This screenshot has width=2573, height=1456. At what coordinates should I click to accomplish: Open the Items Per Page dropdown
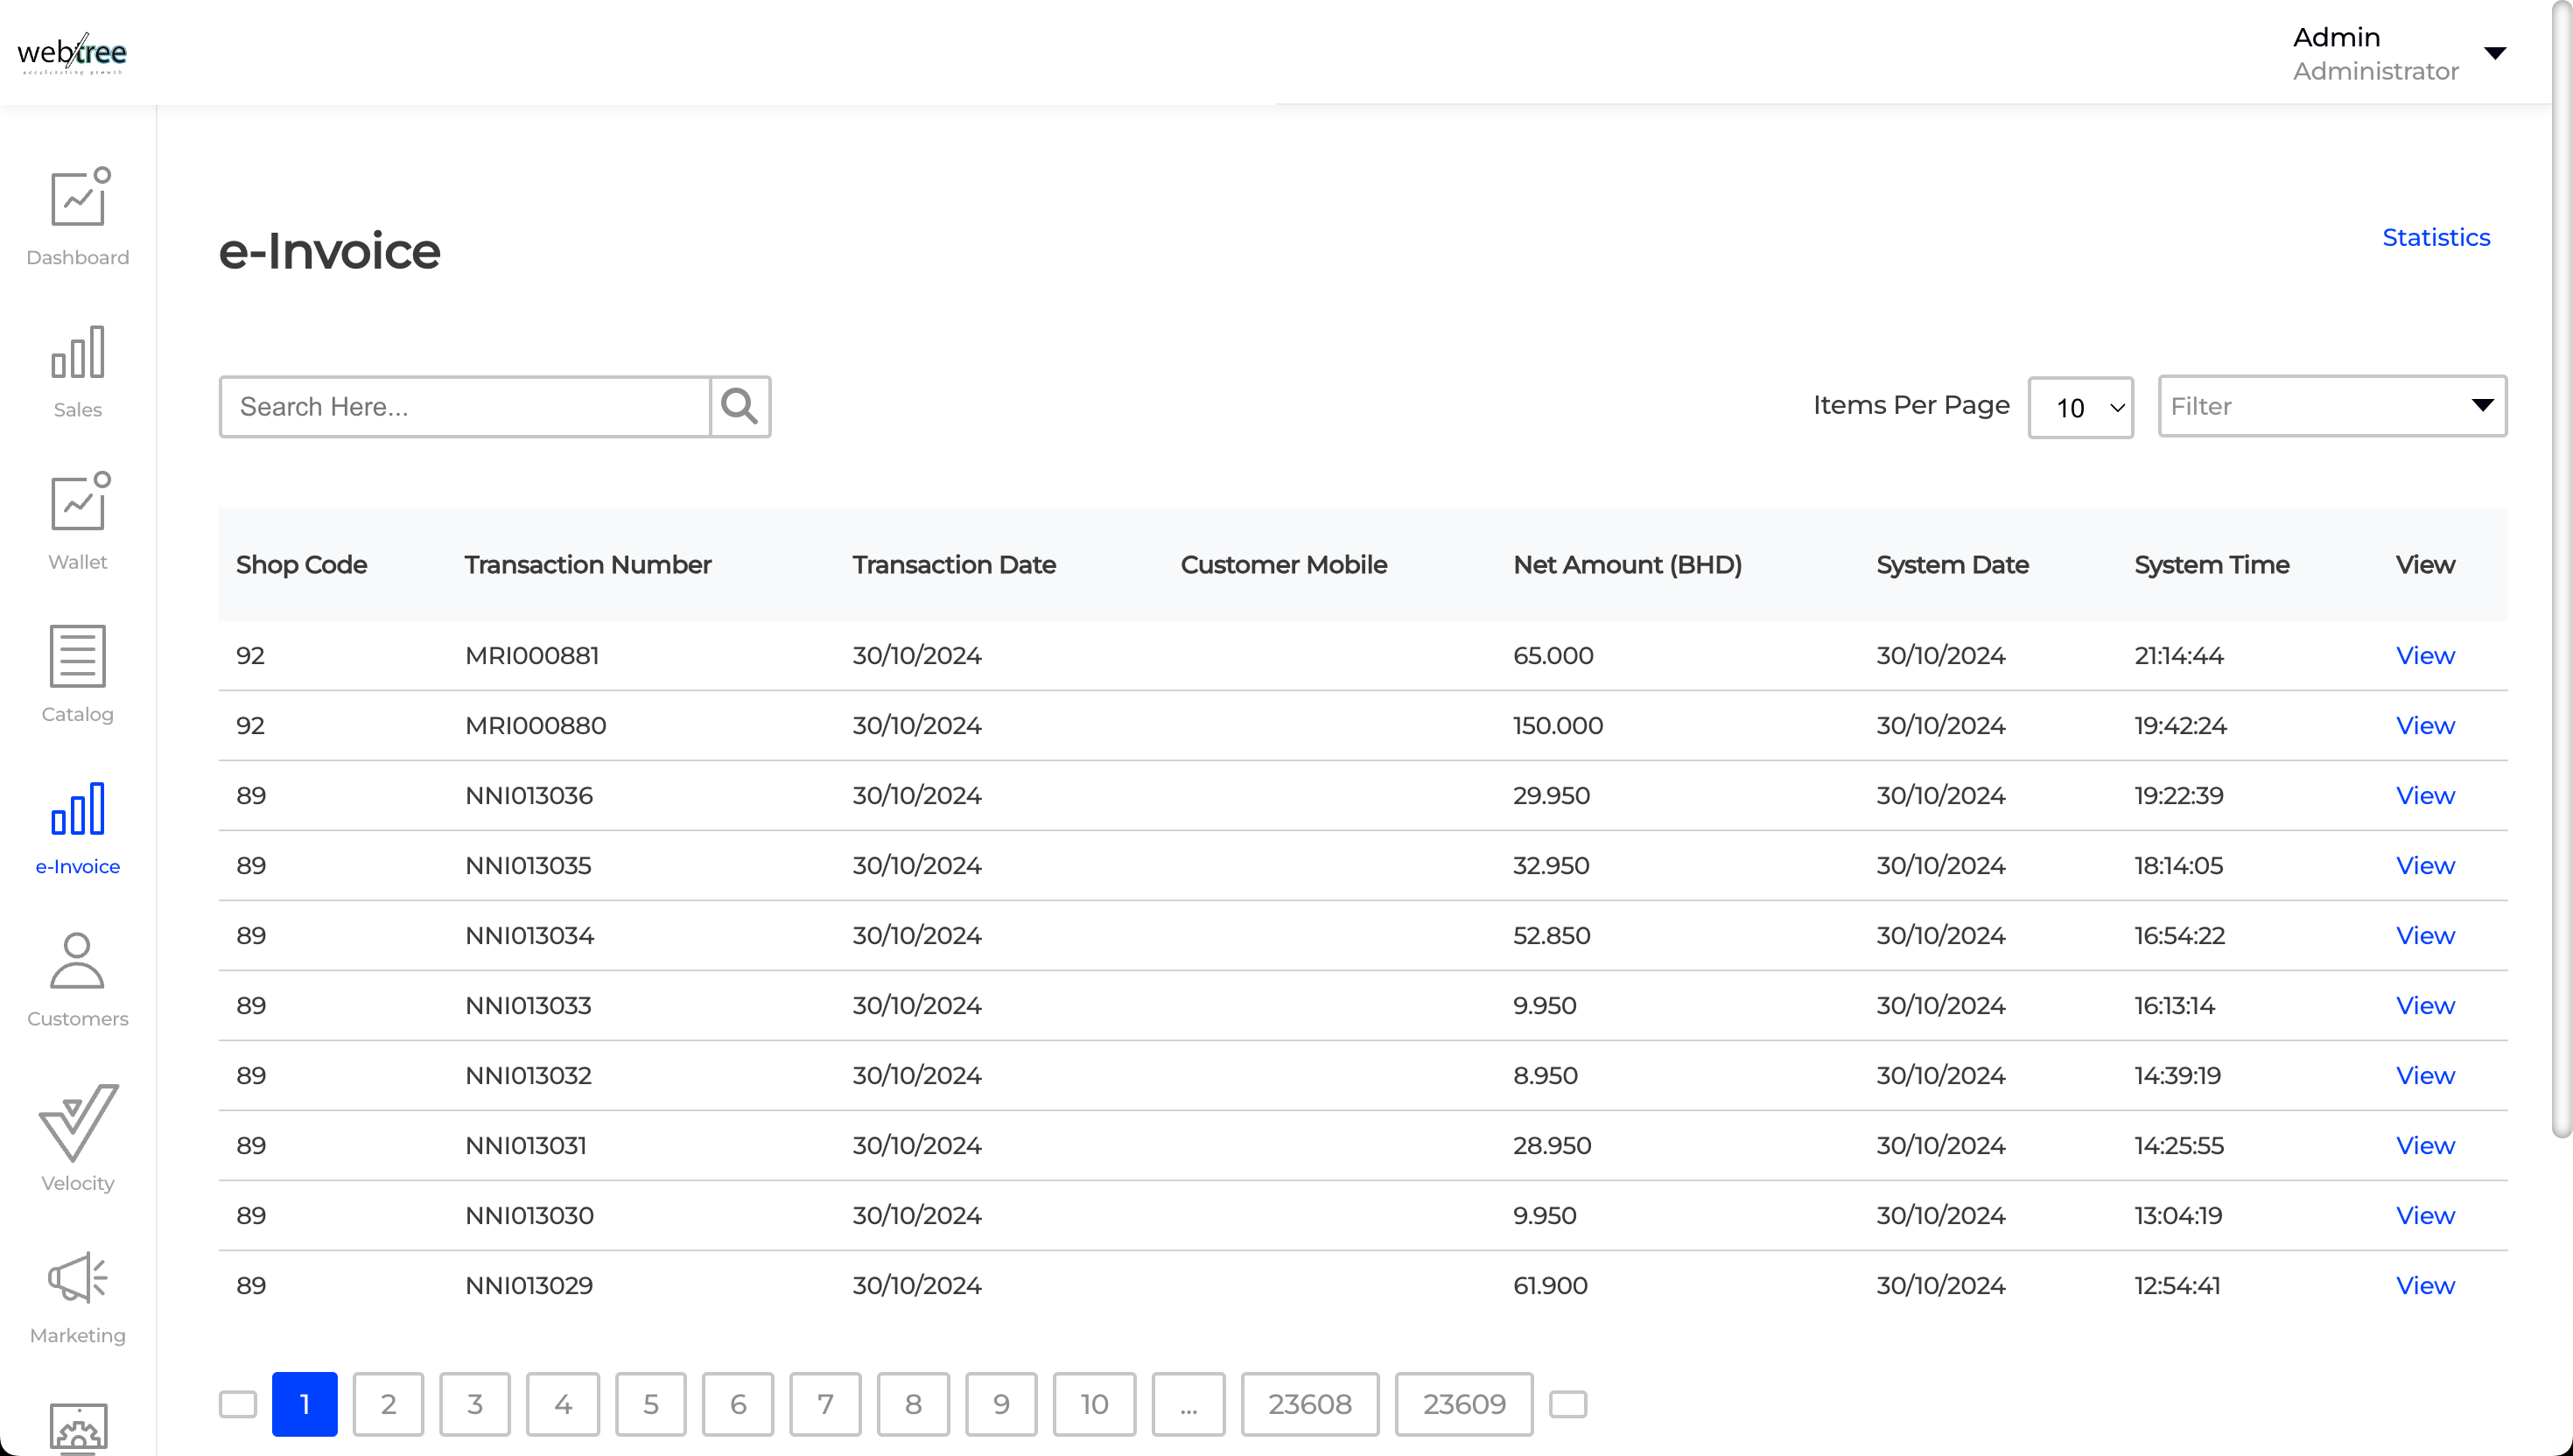2081,407
